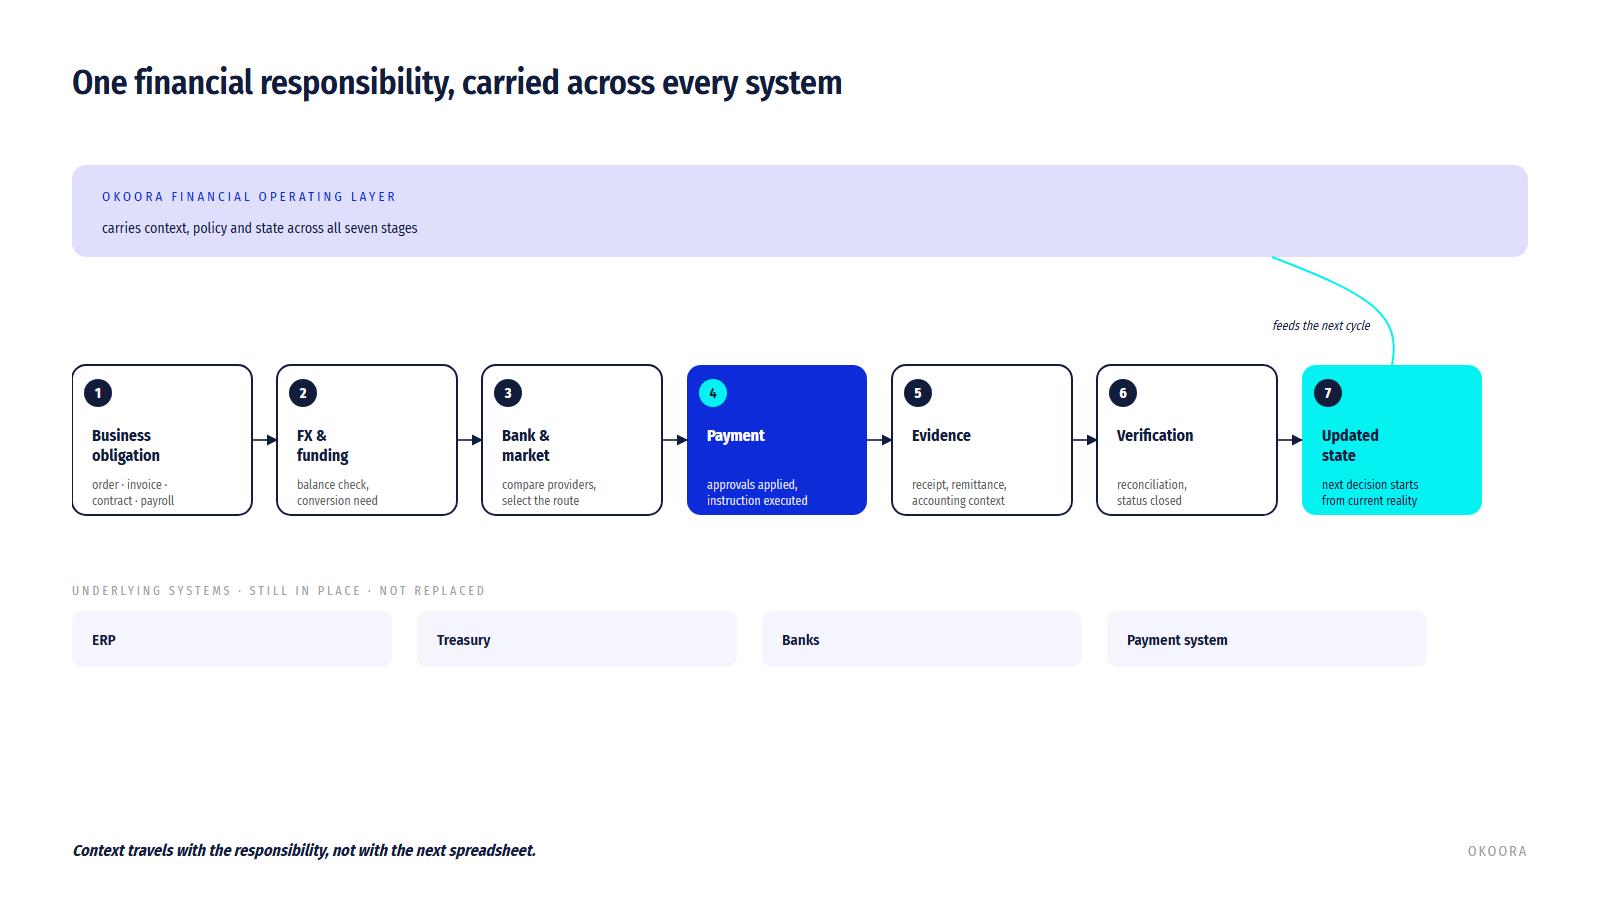Click 'approvals applied, instruction executed' text
This screenshot has width=1600, height=900.
(x=757, y=493)
